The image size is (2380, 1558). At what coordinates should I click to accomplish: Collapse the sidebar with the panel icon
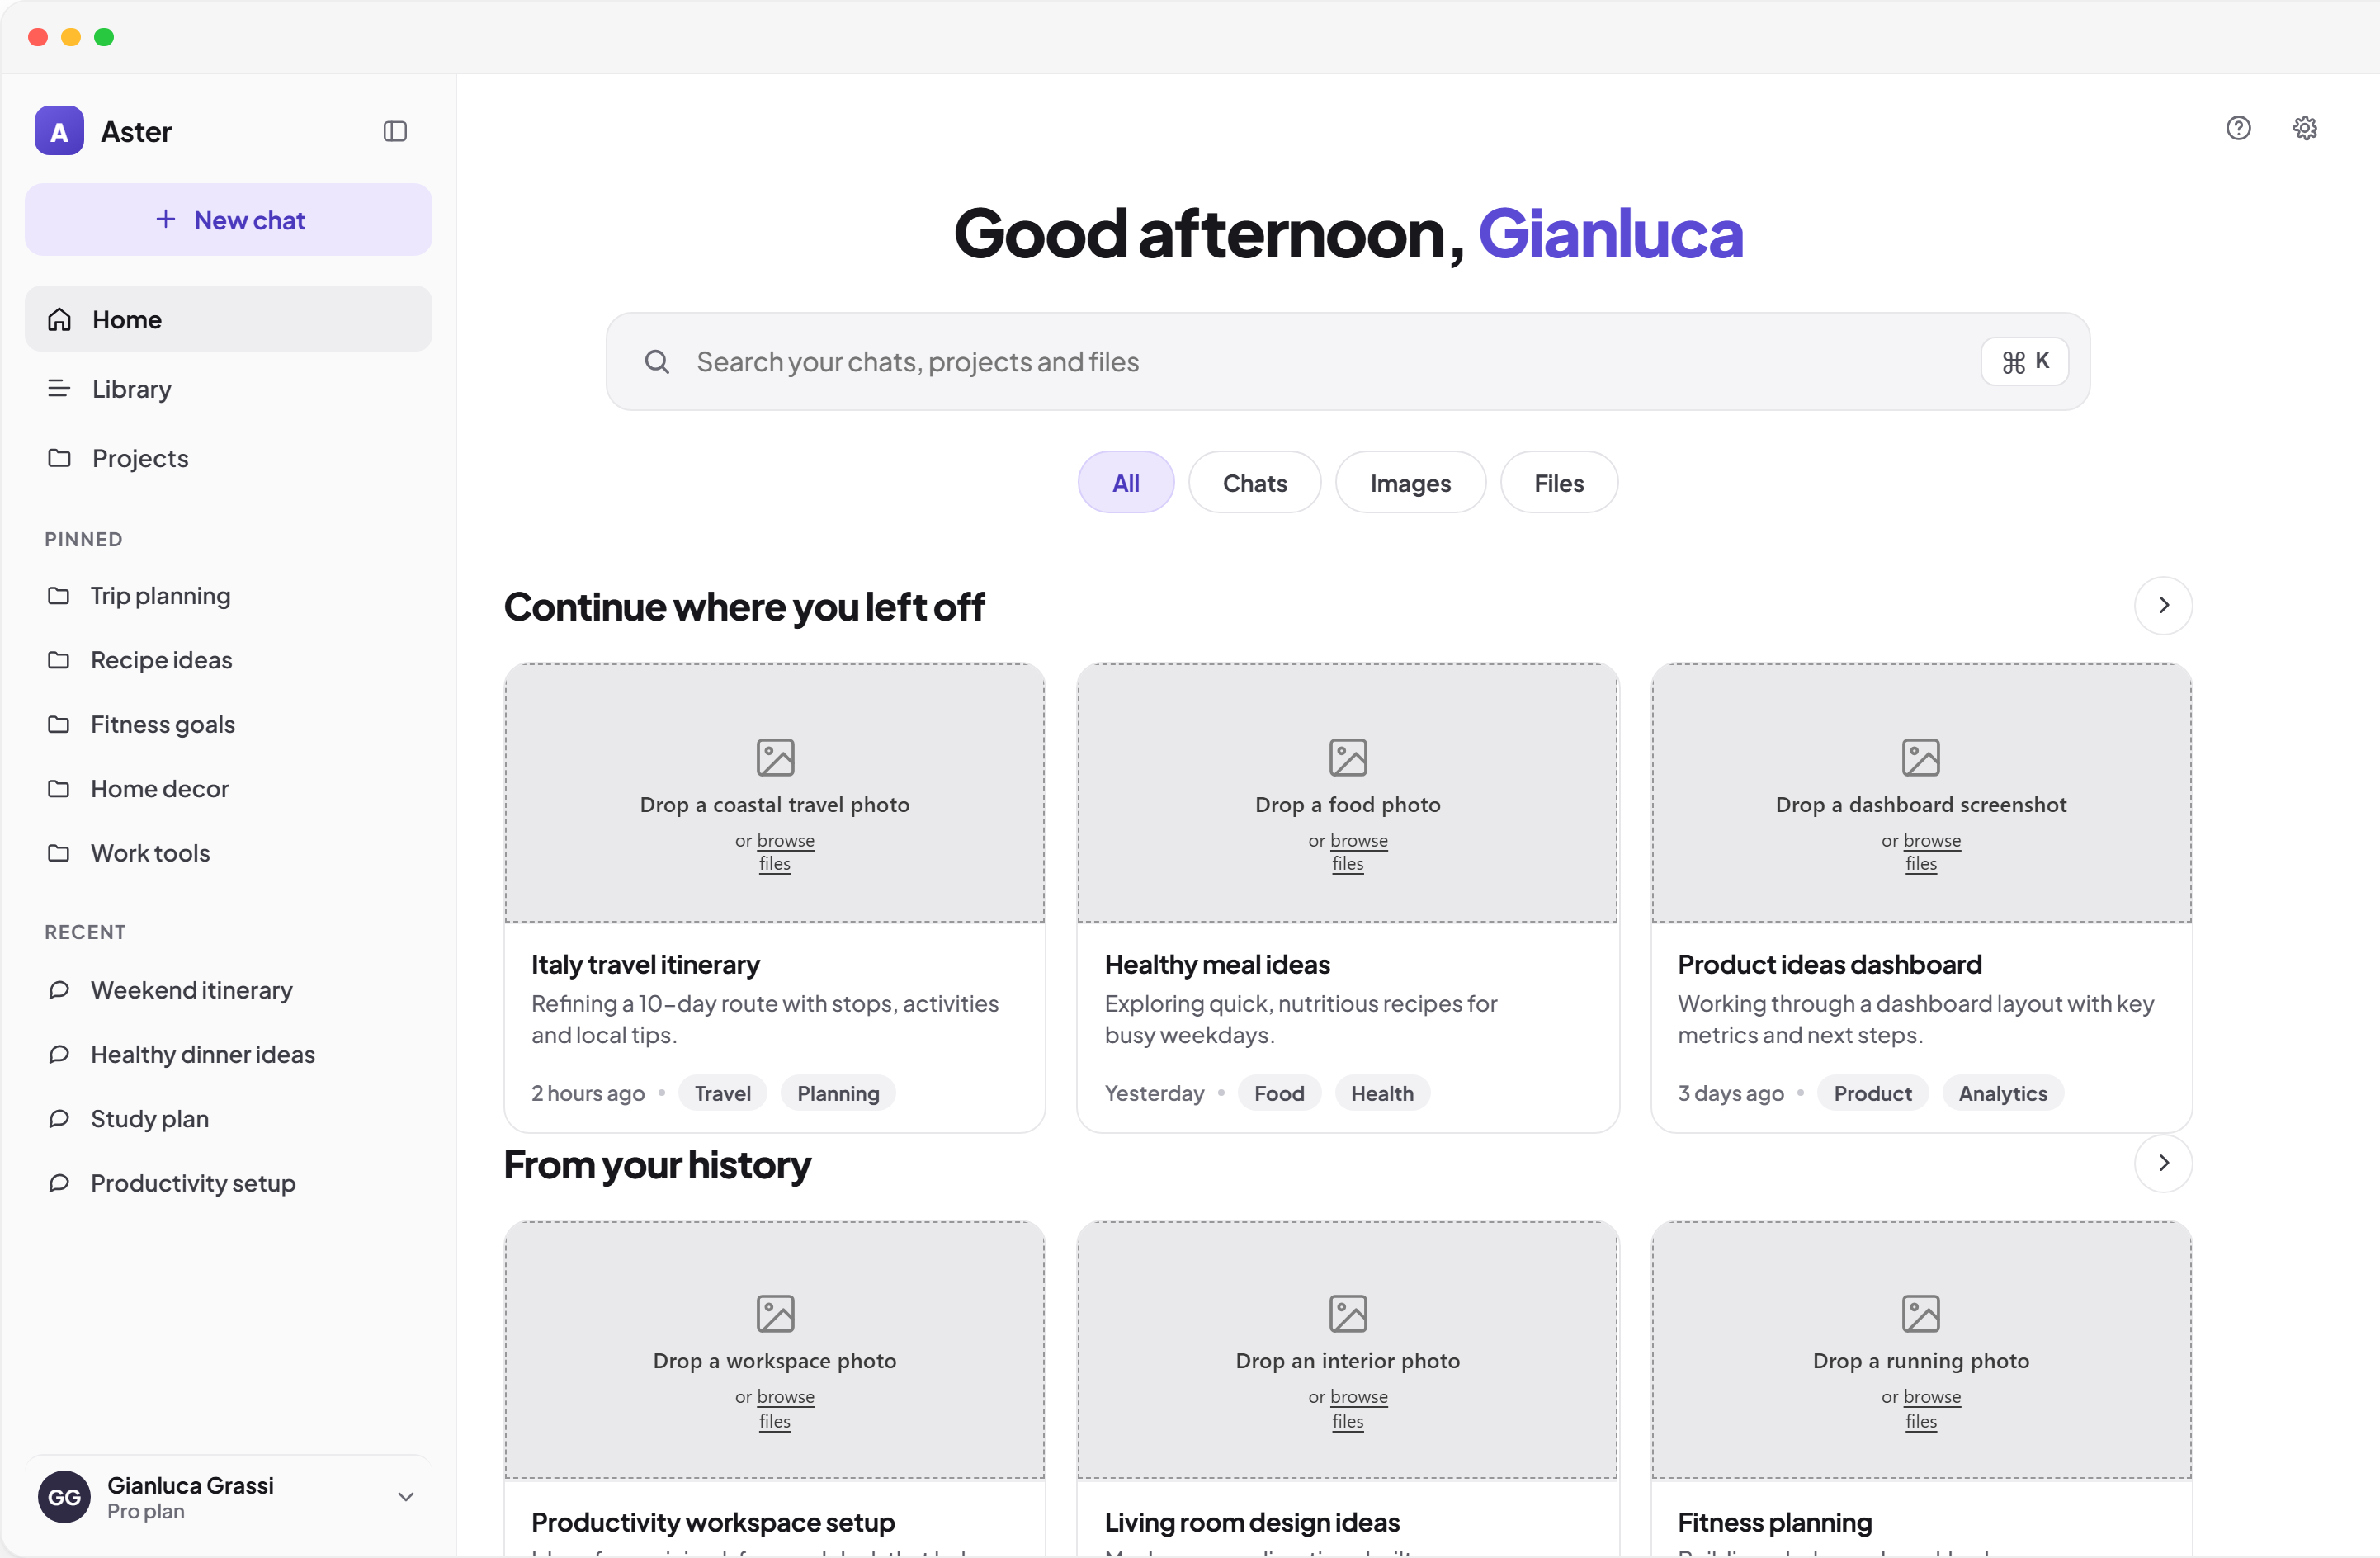(395, 131)
